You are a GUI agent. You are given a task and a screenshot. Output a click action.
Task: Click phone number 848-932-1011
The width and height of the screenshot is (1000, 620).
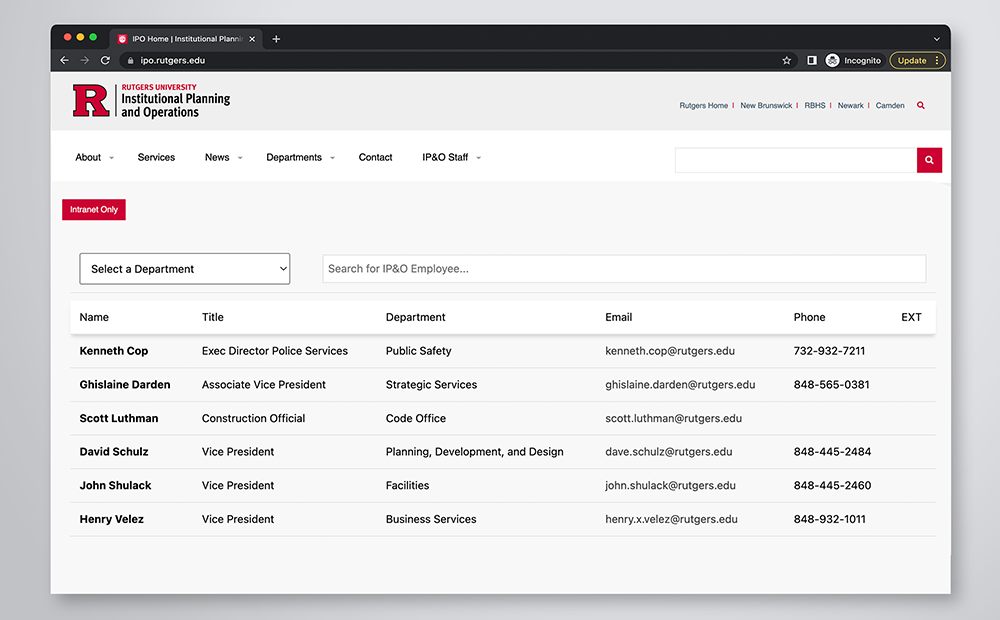point(830,520)
